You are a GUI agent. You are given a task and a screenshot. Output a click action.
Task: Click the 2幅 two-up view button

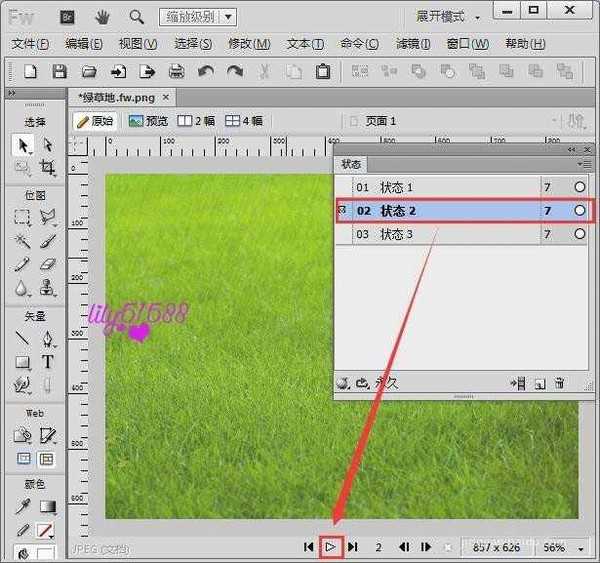point(196,121)
